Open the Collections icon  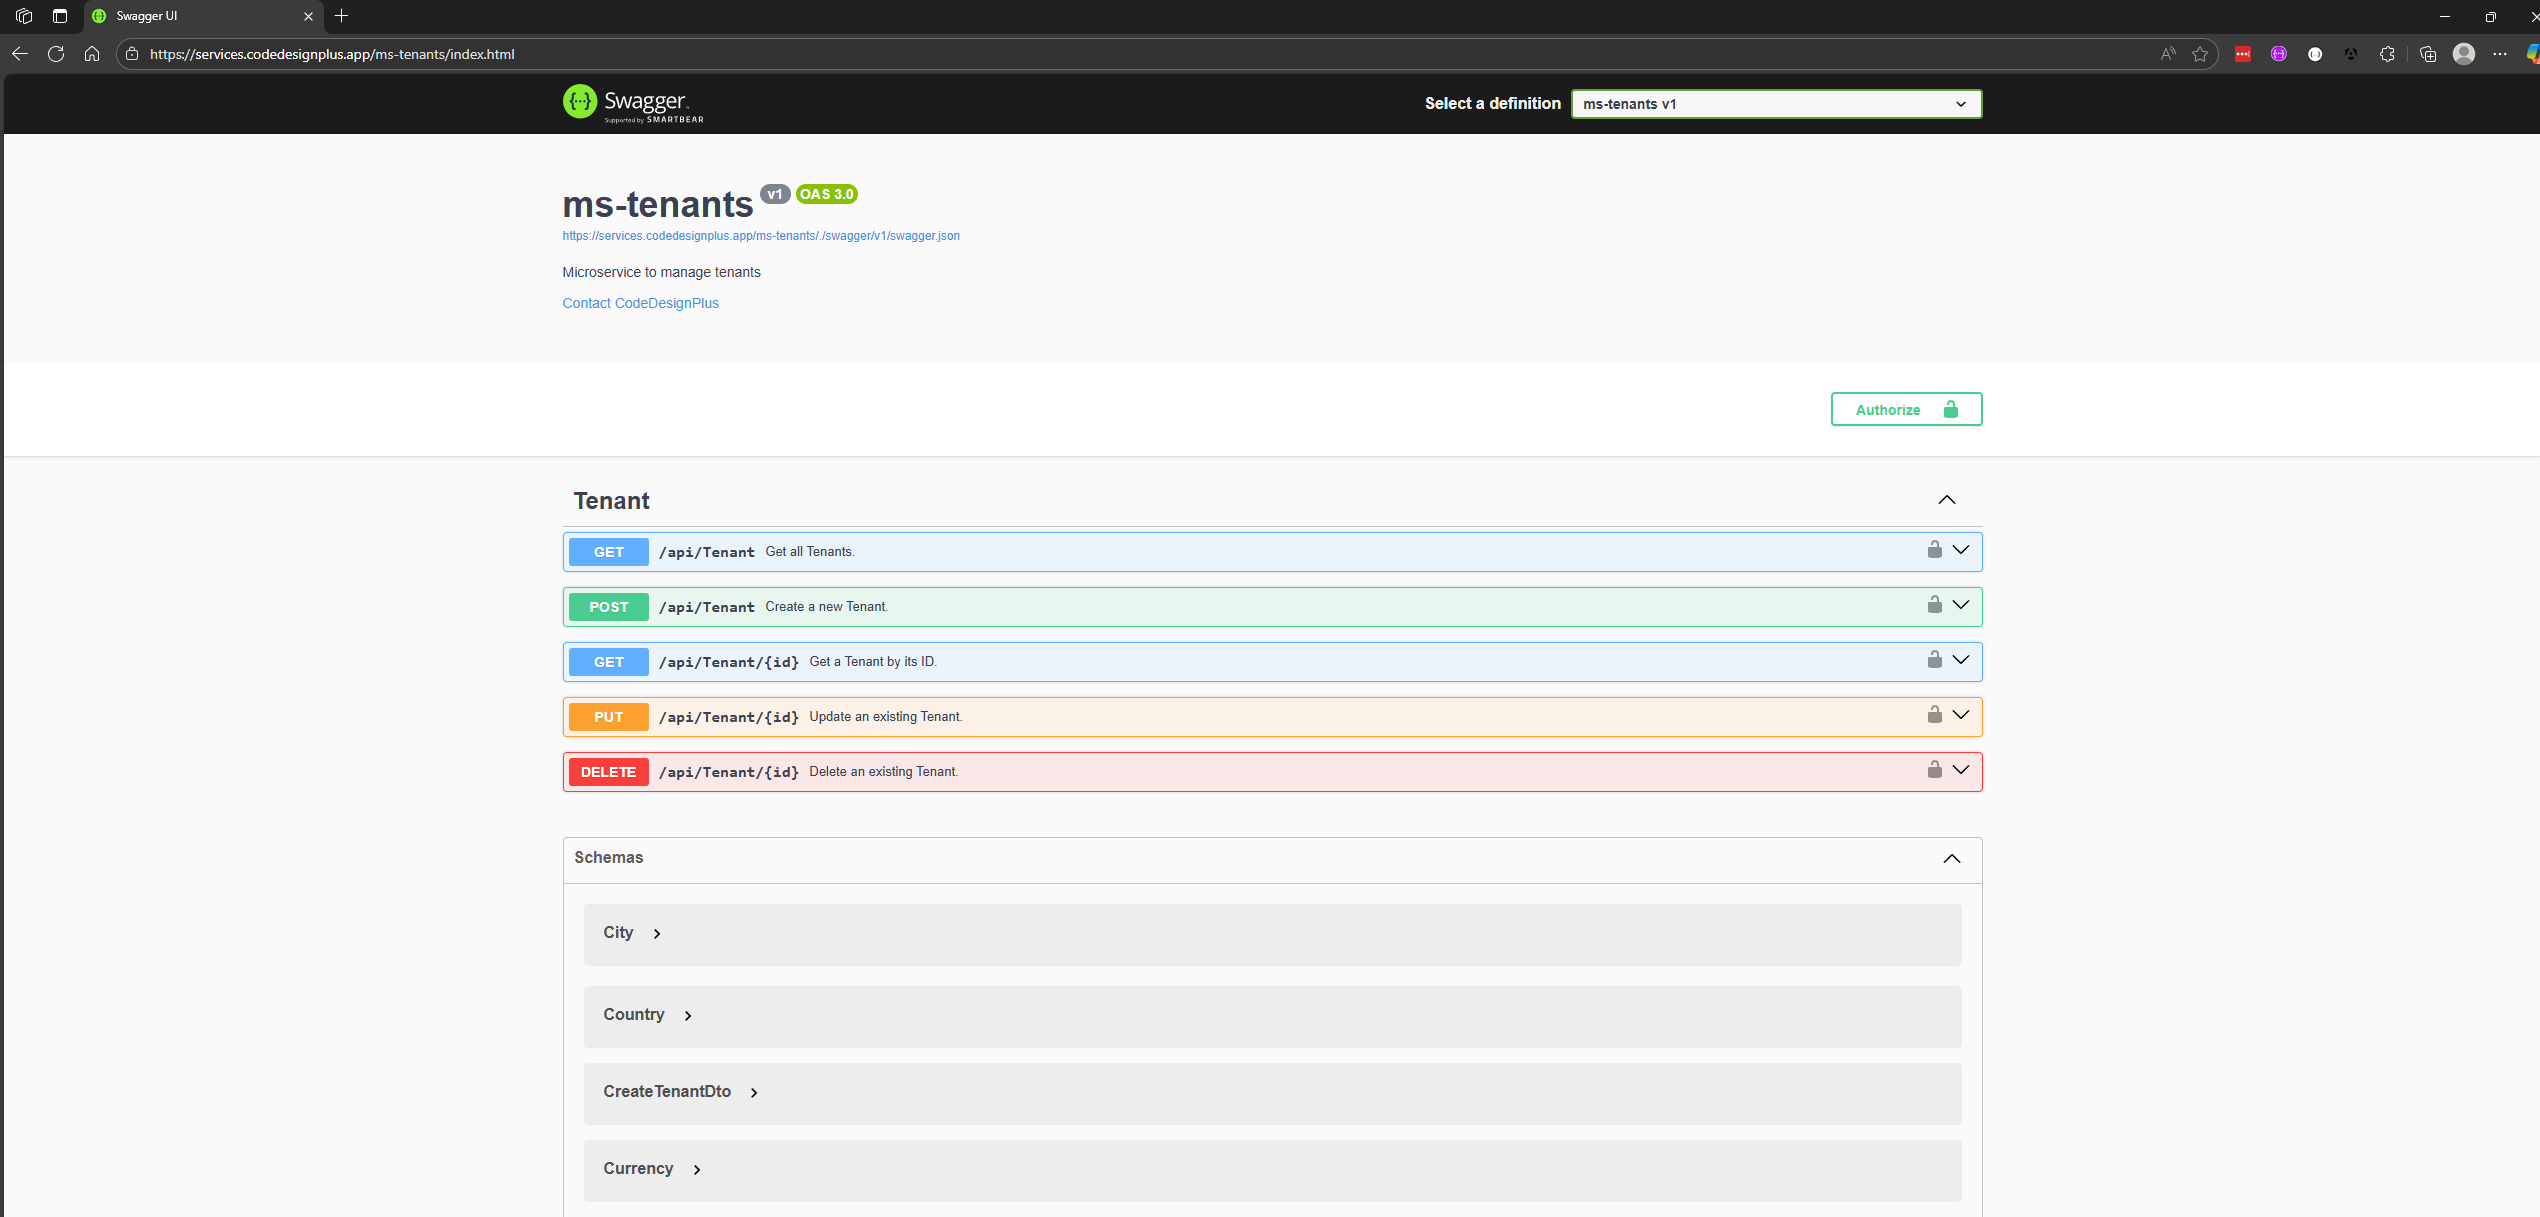pos(2428,54)
